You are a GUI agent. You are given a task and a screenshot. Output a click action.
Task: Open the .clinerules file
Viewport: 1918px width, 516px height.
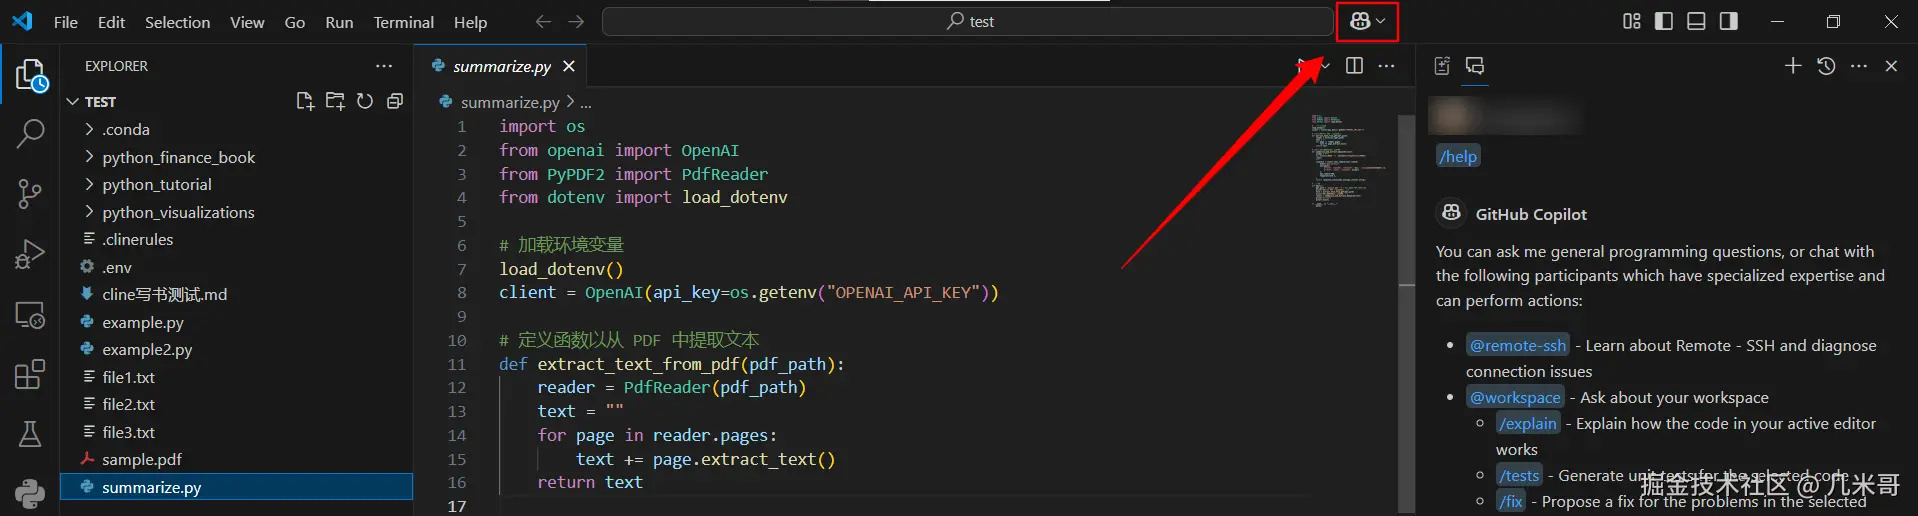[x=137, y=239]
